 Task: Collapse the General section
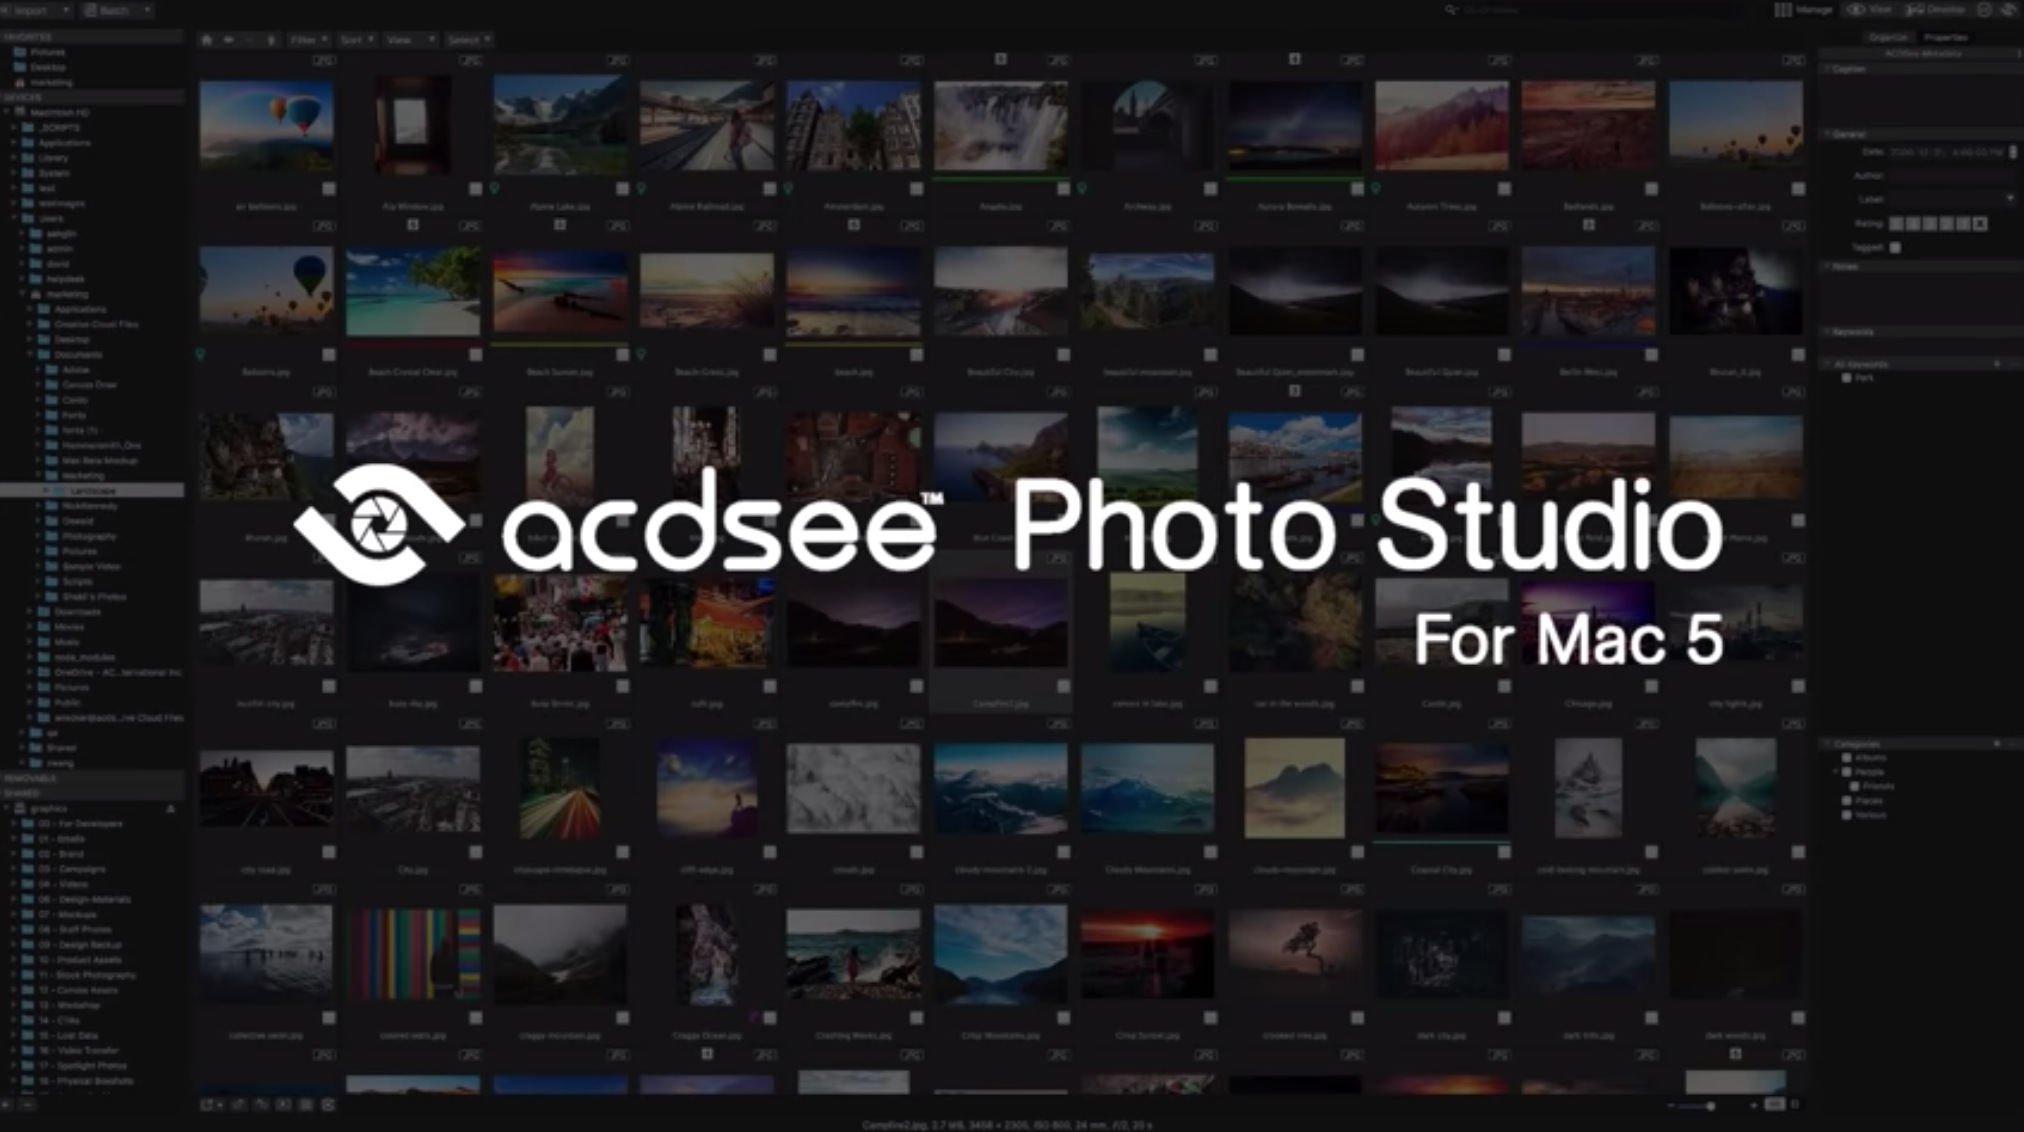[x=1828, y=133]
